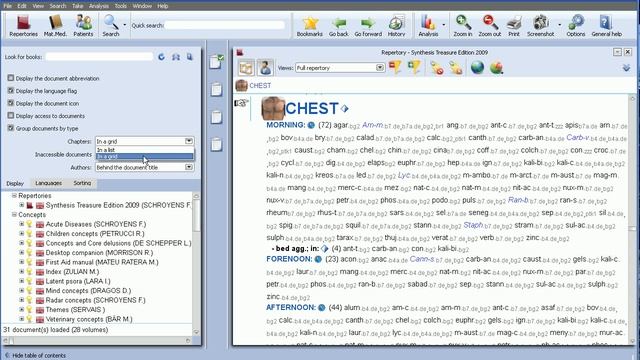
Task: Click the clipboard with checkmark icon
Action: (x=216, y=62)
